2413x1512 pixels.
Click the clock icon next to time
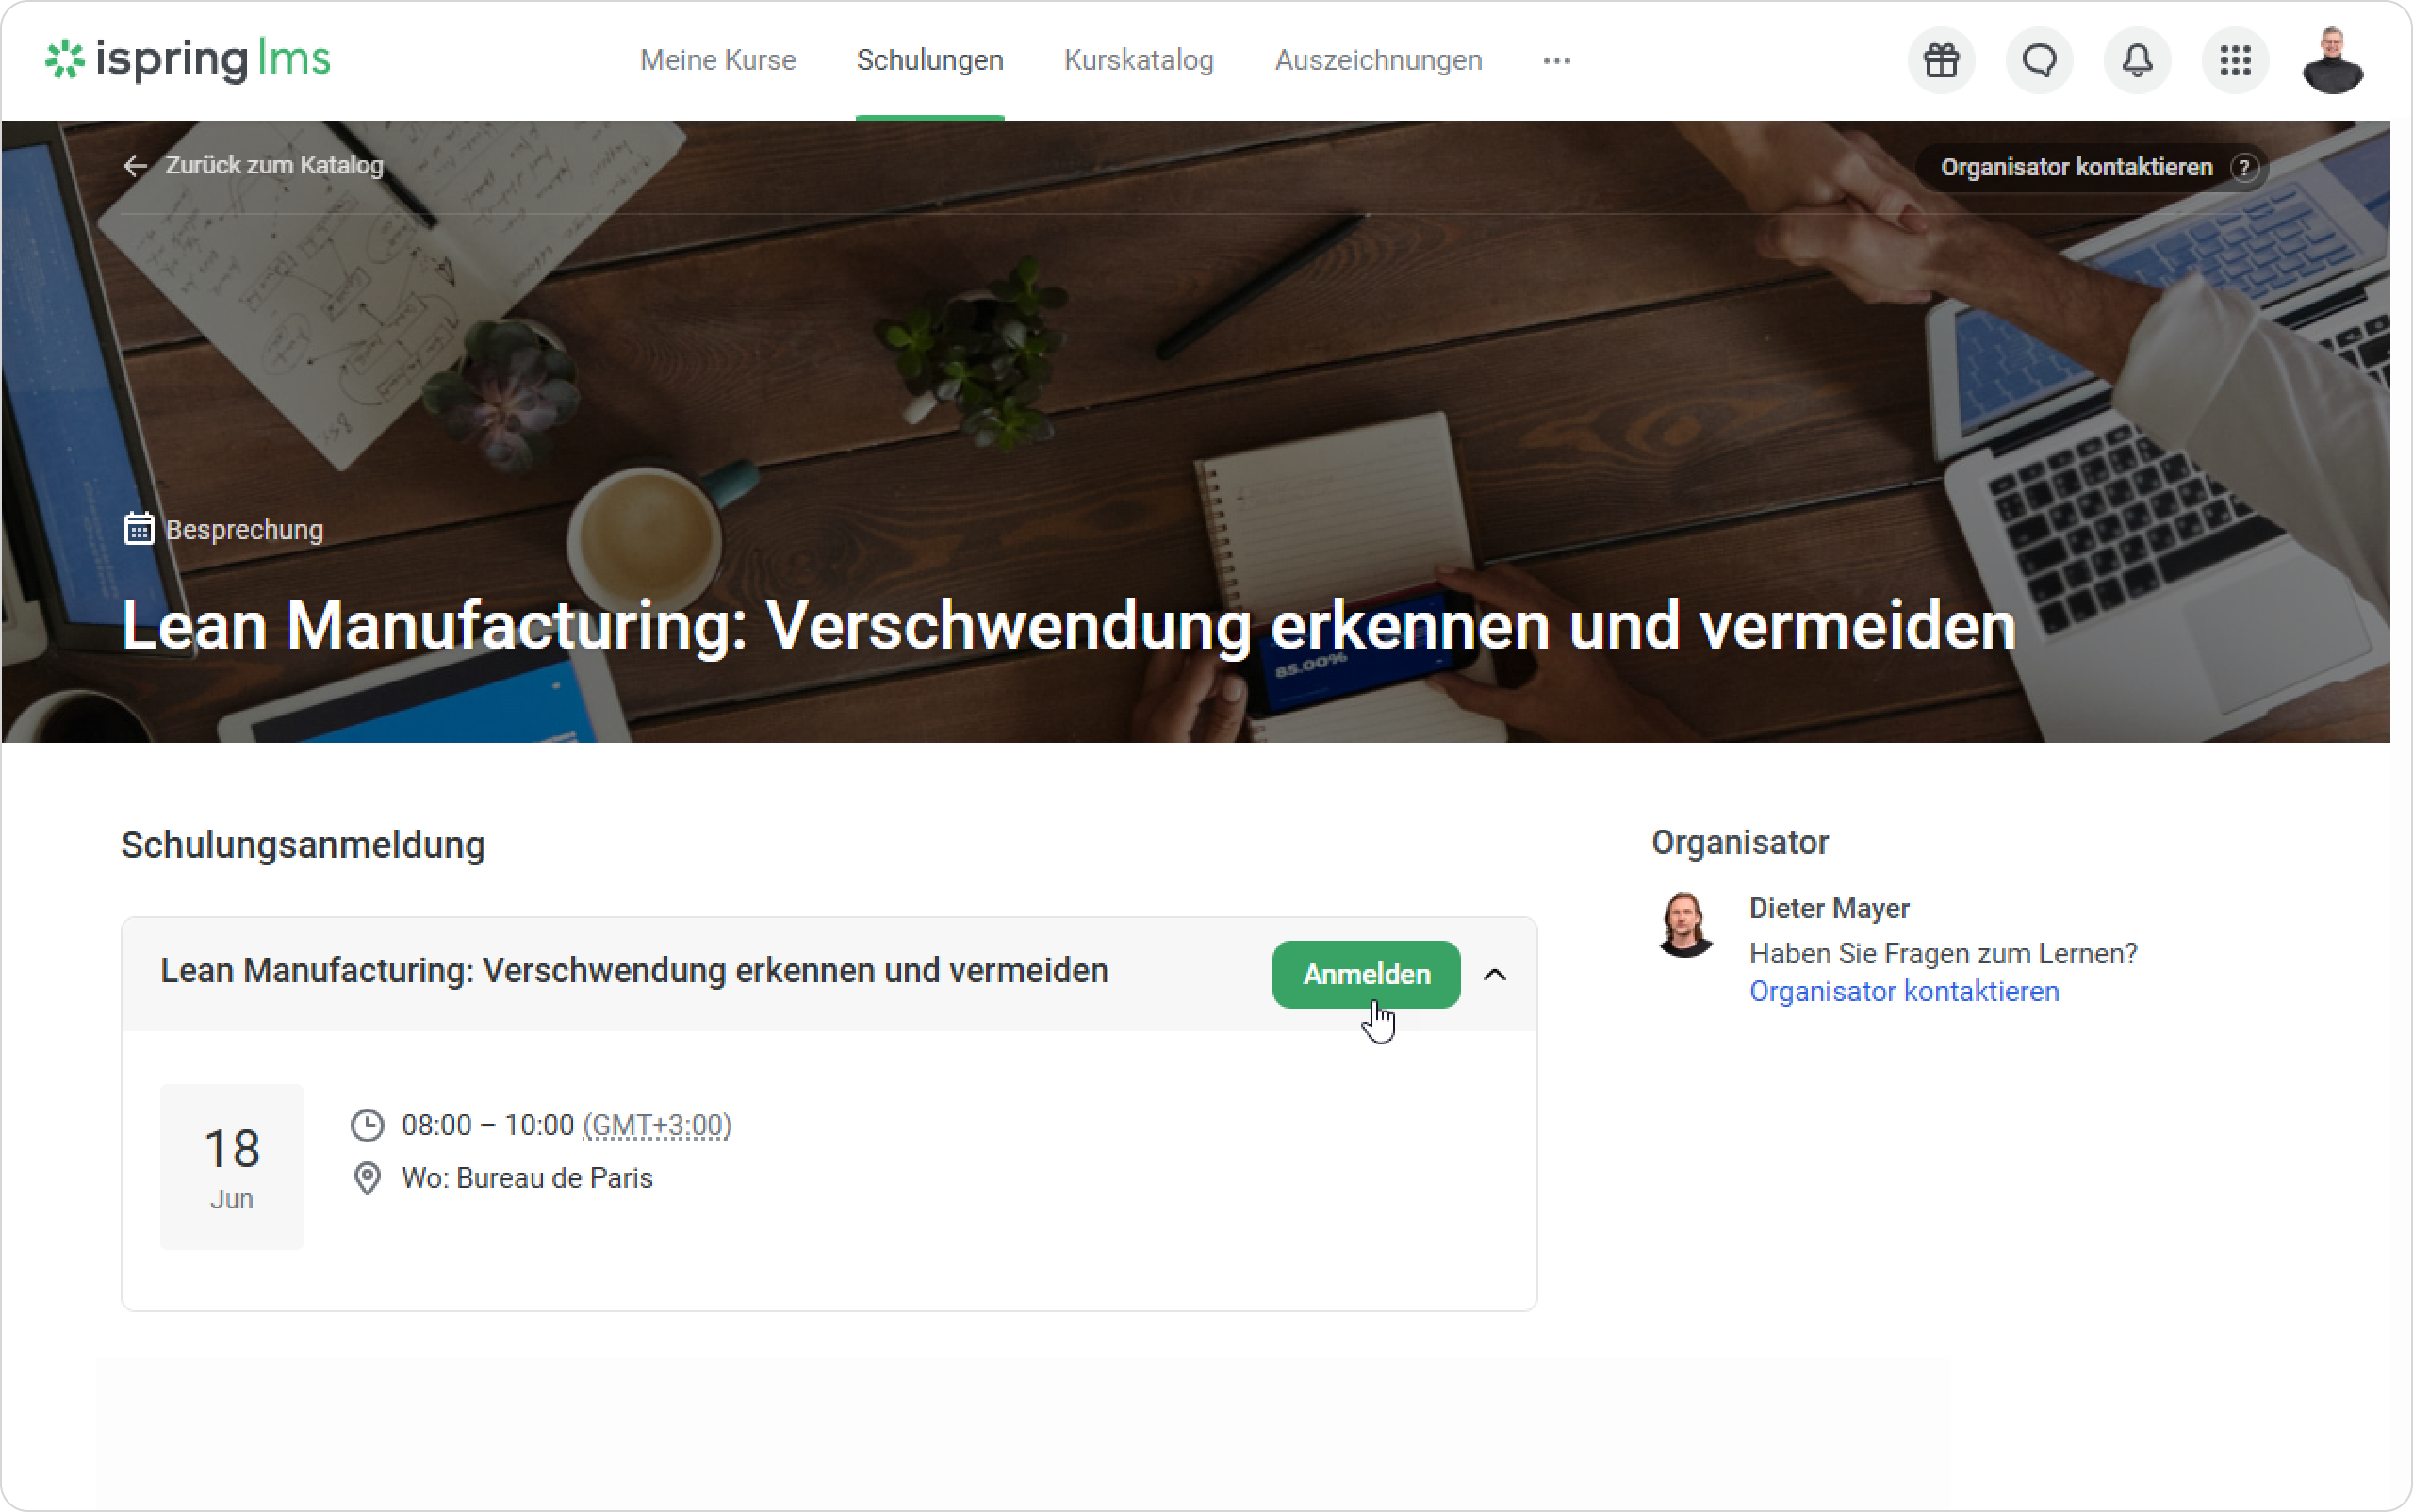click(x=367, y=1125)
